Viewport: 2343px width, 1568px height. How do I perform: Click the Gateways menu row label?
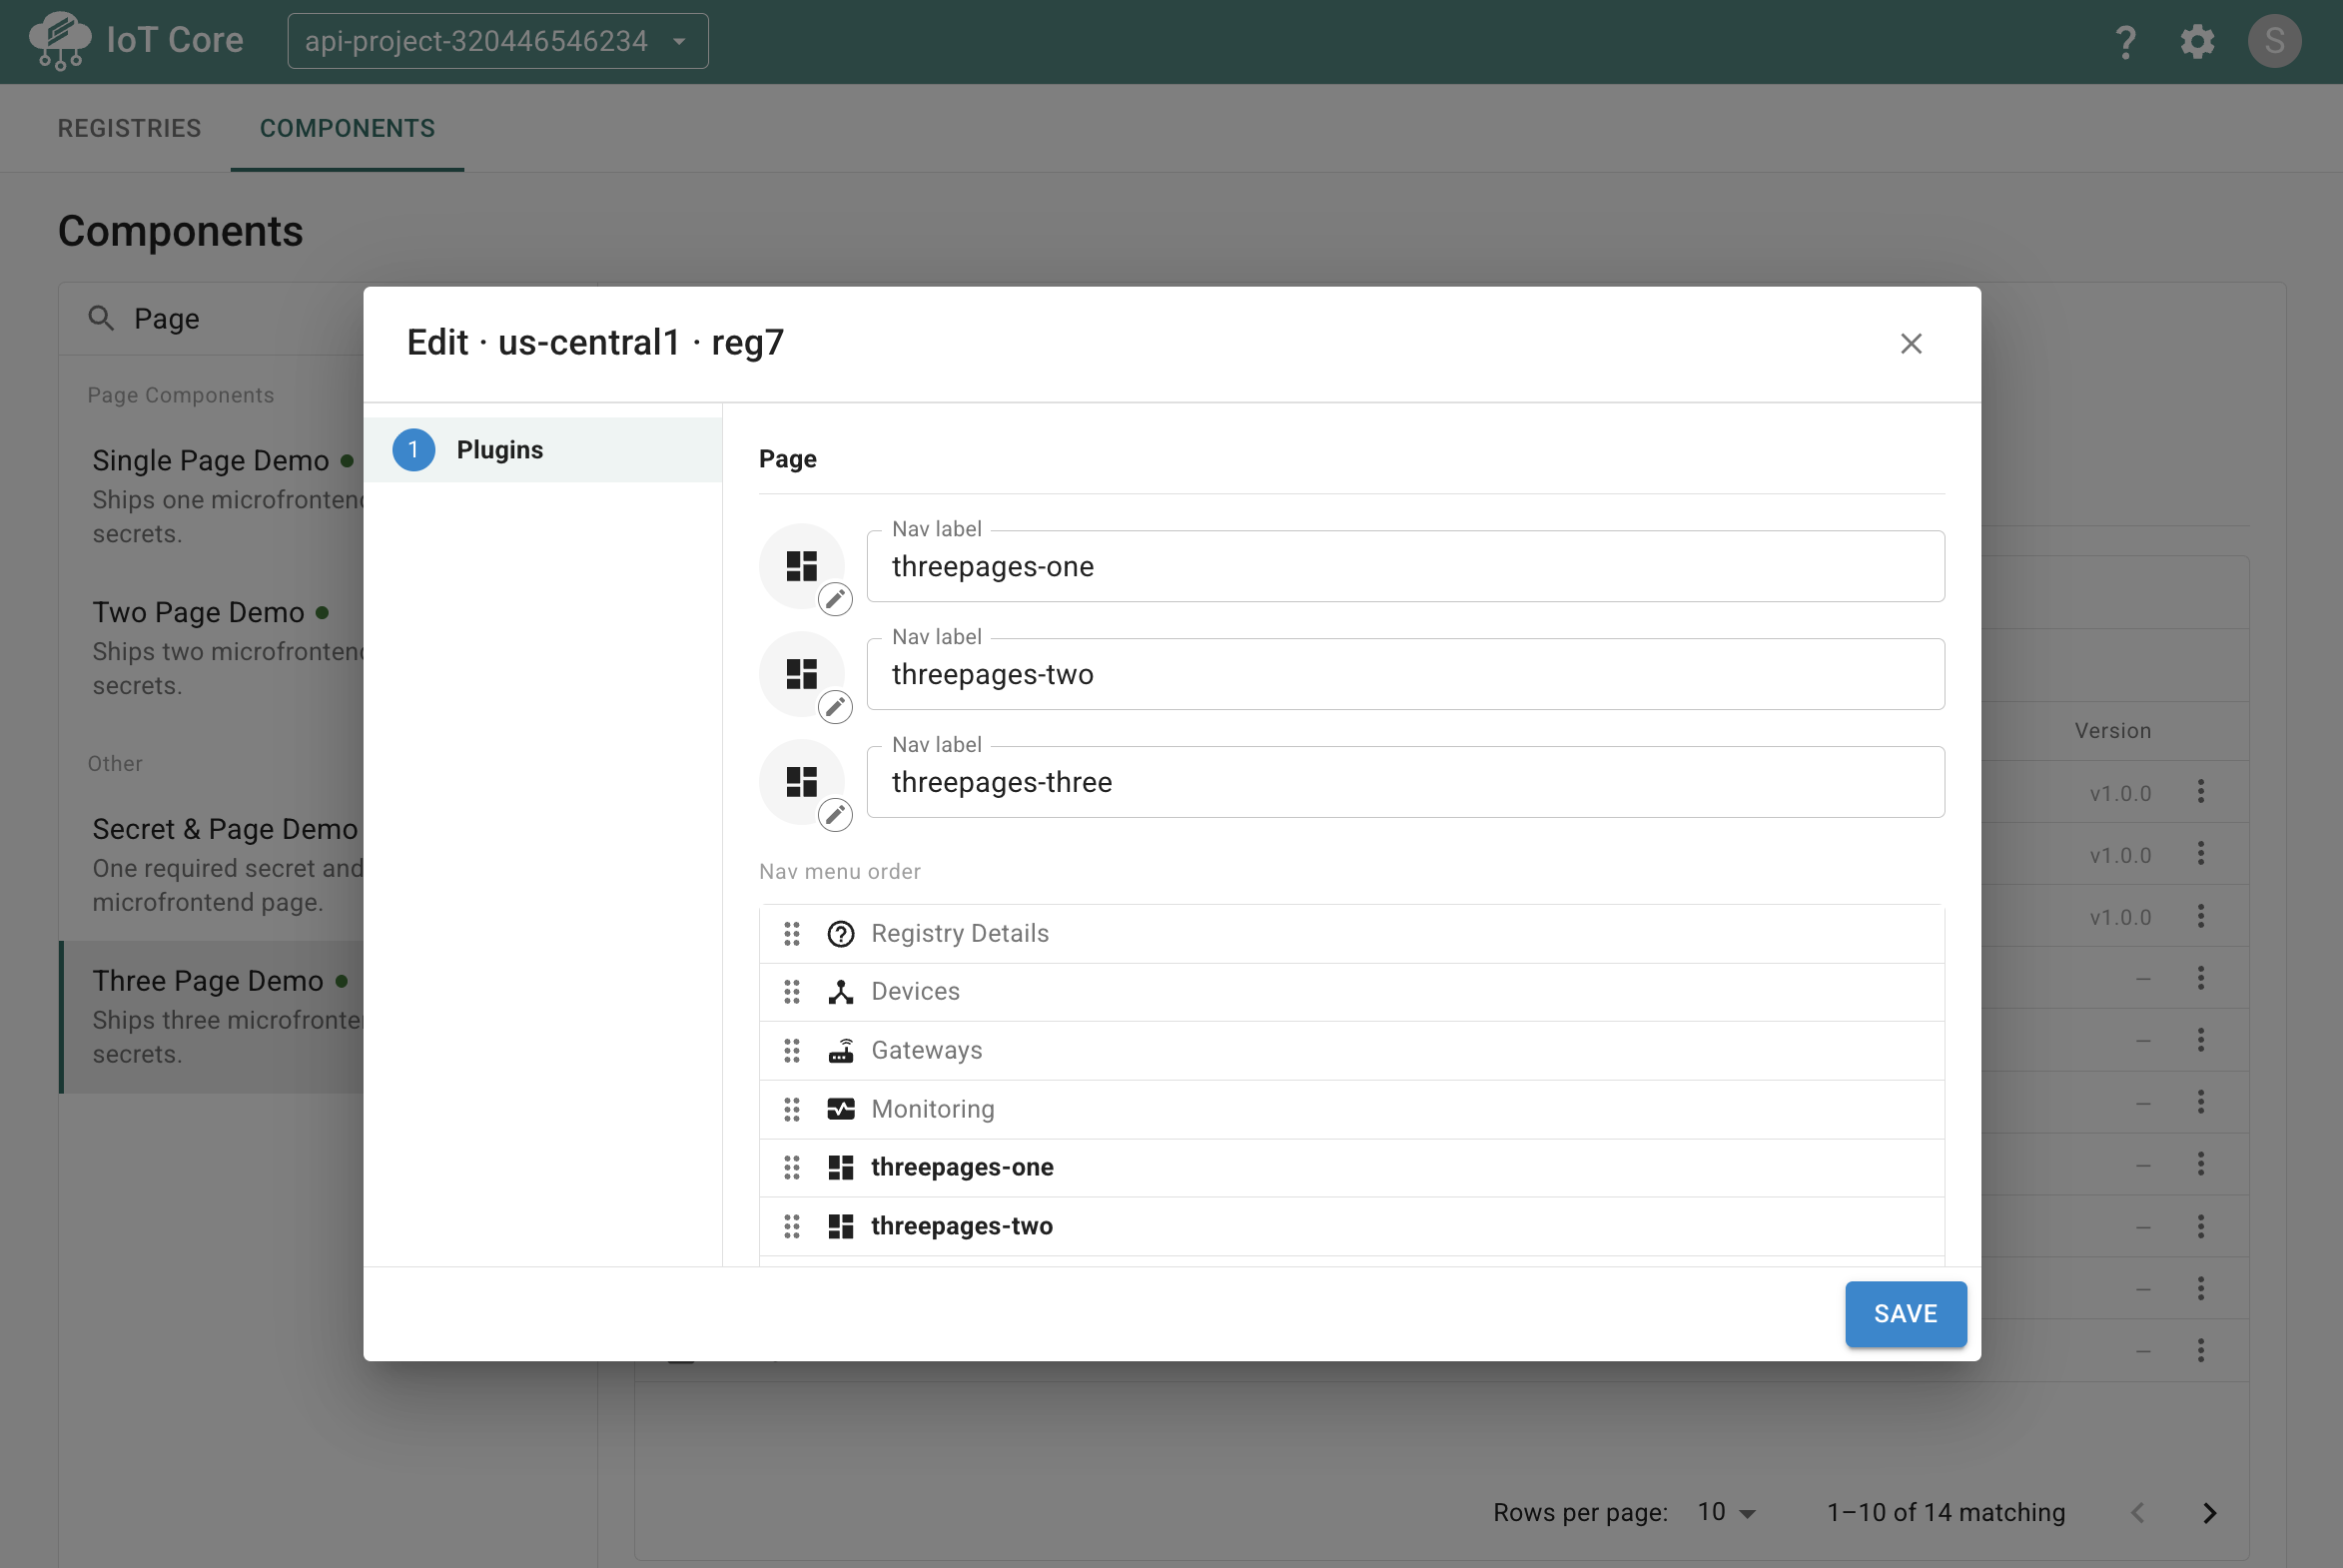click(x=927, y=1051)
